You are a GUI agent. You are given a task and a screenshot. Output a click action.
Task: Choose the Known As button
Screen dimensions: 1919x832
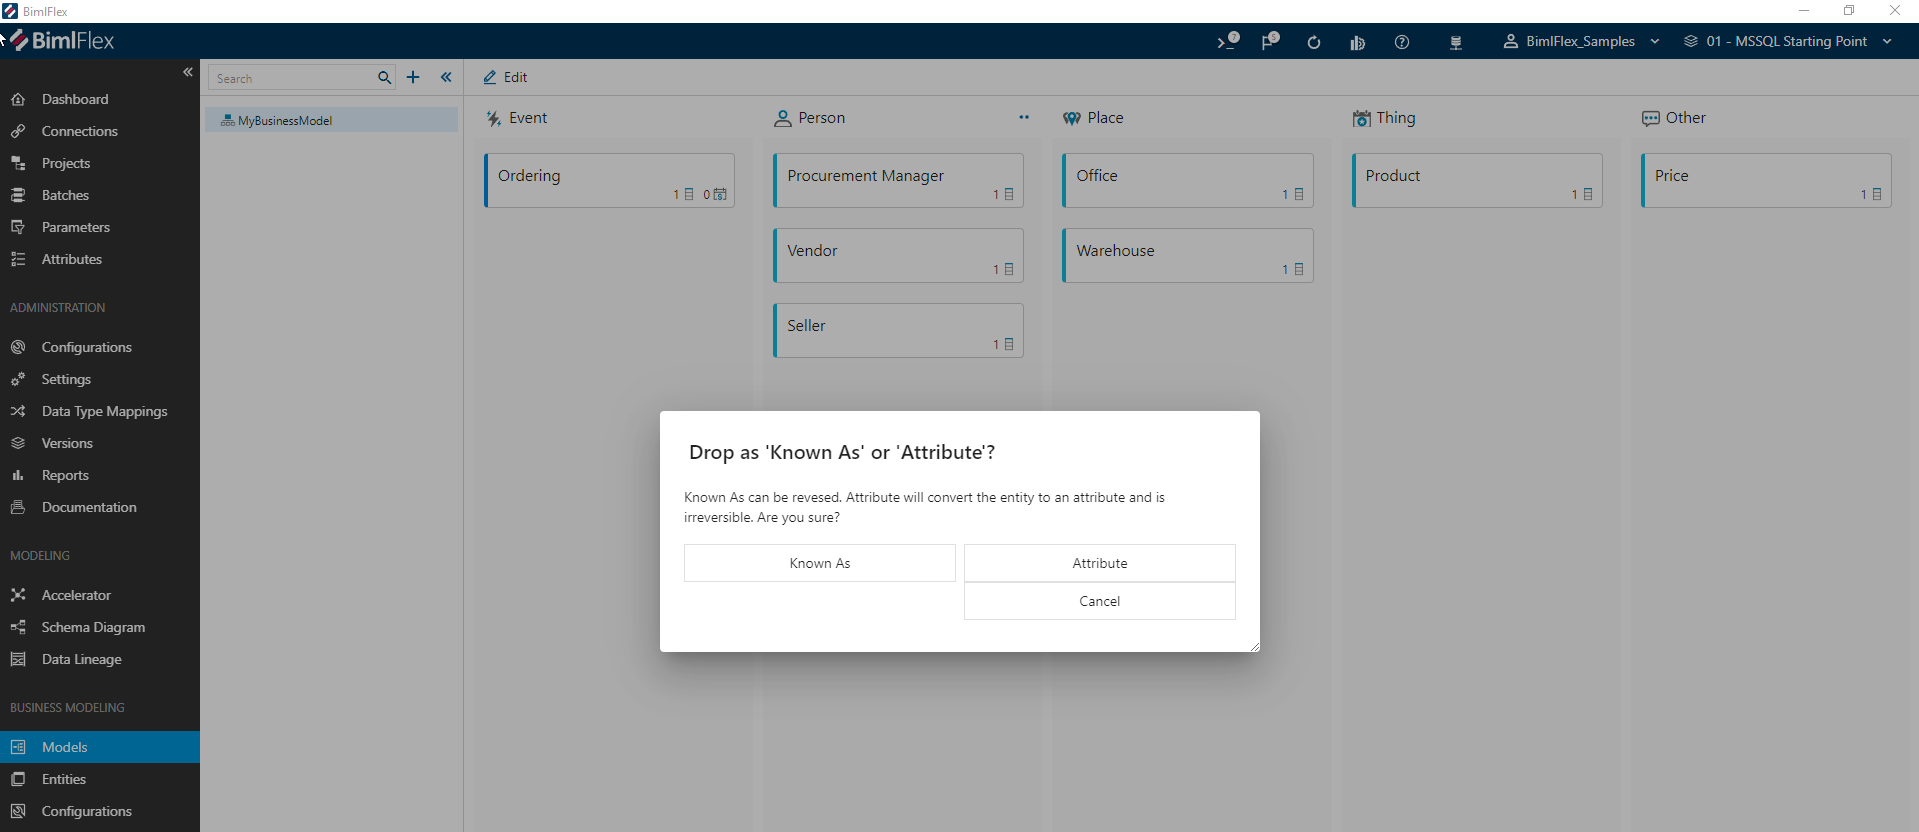pyautogui.click(x=819, y=563)
